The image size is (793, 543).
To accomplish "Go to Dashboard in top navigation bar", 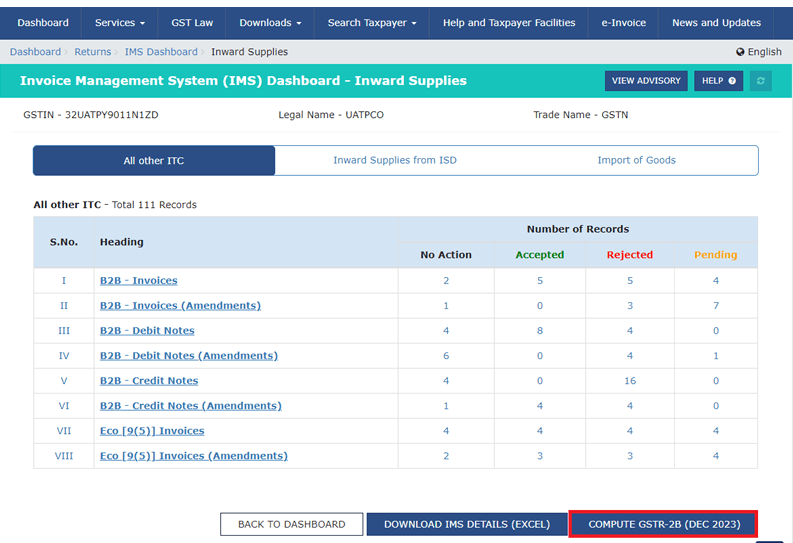I will click(x=43, y=23).
